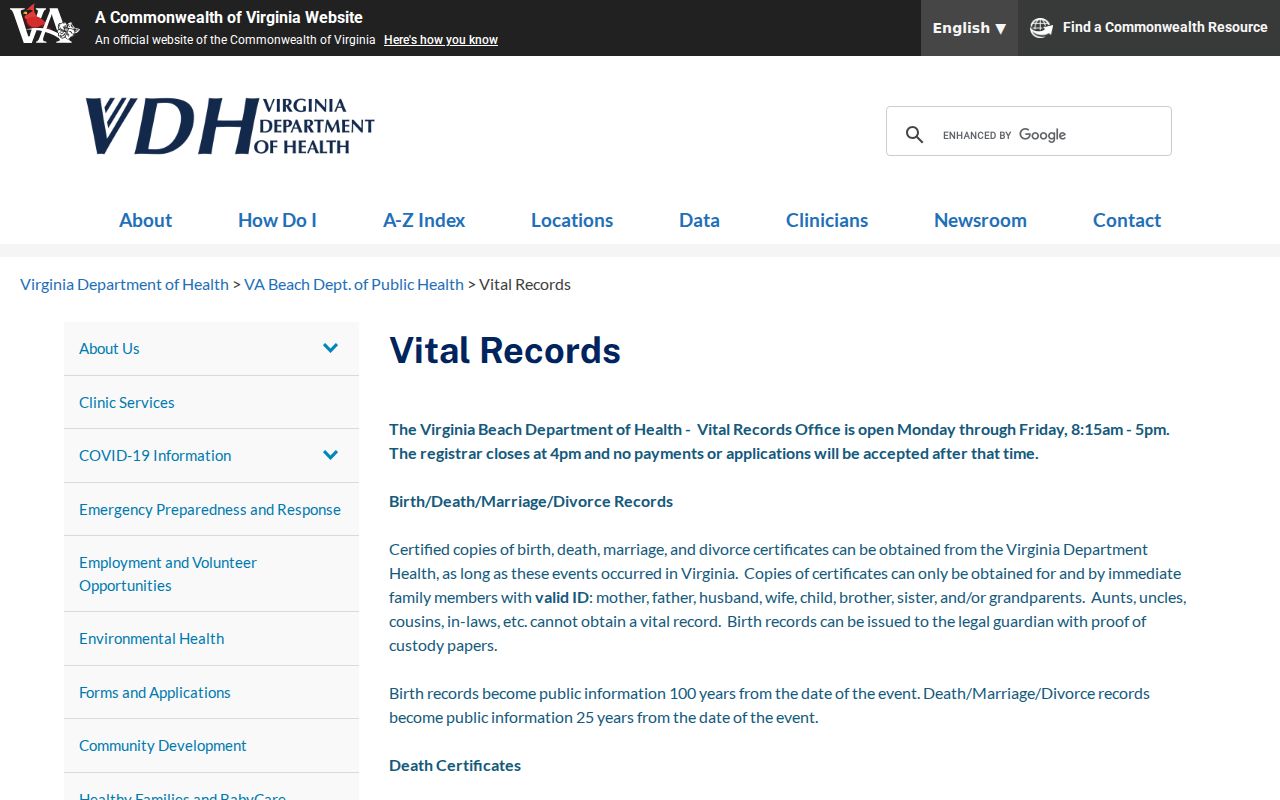
Task: Click the Death Certificates subheading
Action: 455,765
